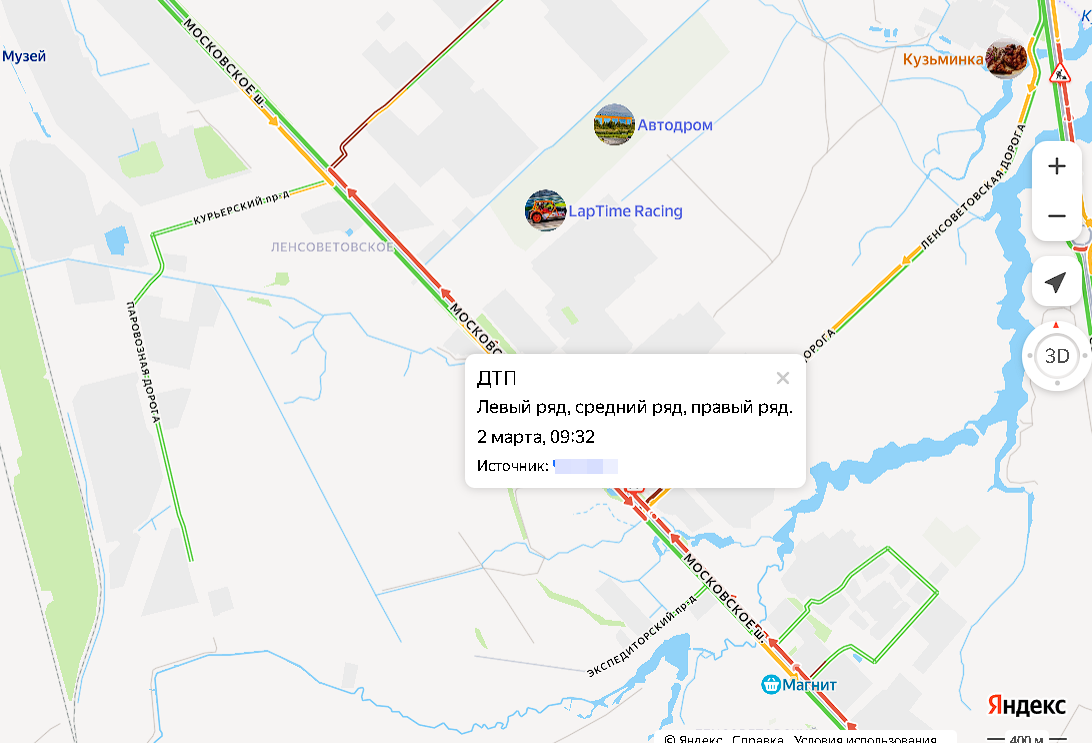This screenshot has height=743, width=1092.
Task: Click the LapTime Racing text label
Action: 625,211
